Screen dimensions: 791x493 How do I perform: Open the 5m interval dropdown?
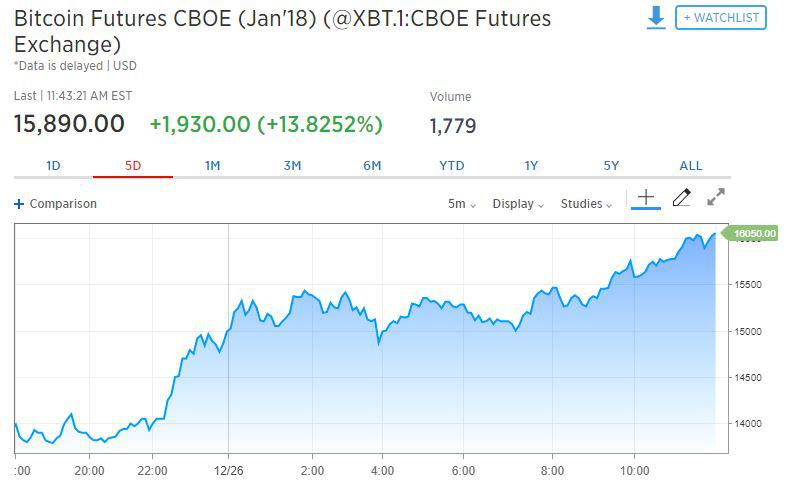(x=462, y=204)
